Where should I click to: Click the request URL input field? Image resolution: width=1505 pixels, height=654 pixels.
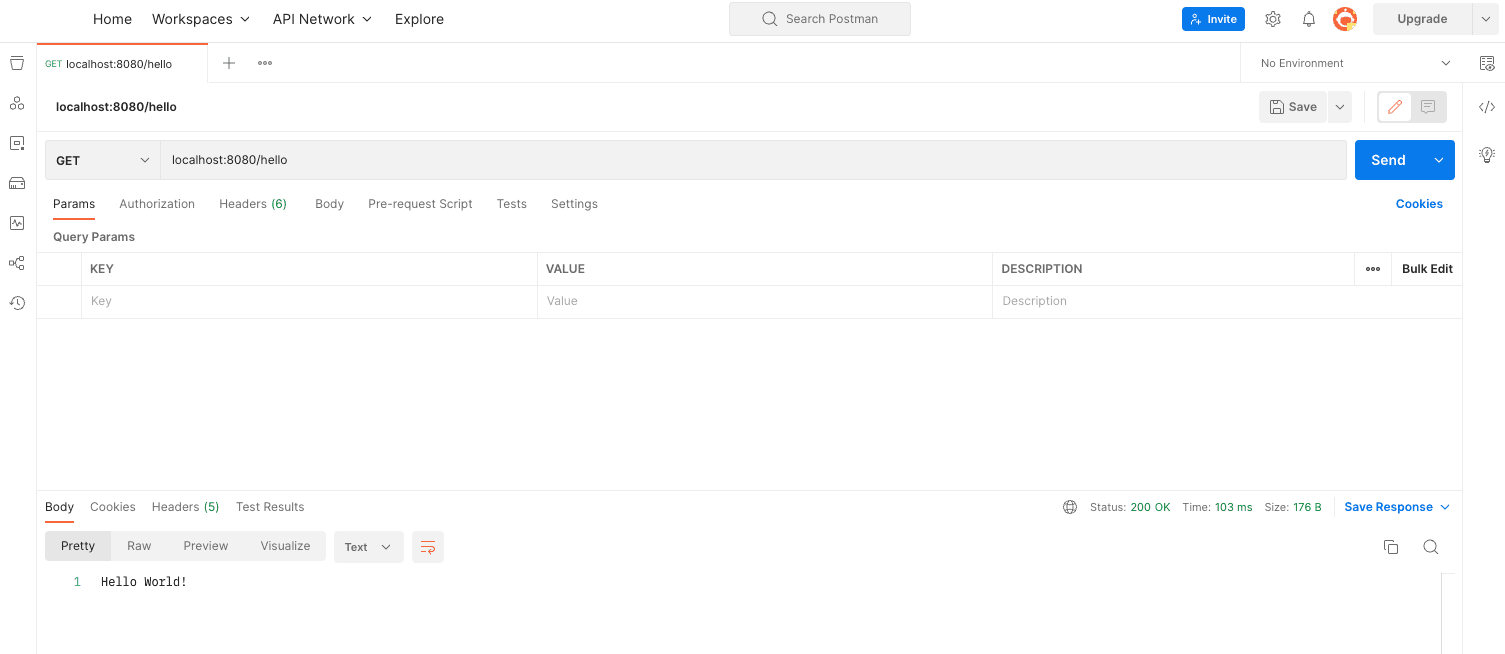pyautogui.click(x=752, y=160)
